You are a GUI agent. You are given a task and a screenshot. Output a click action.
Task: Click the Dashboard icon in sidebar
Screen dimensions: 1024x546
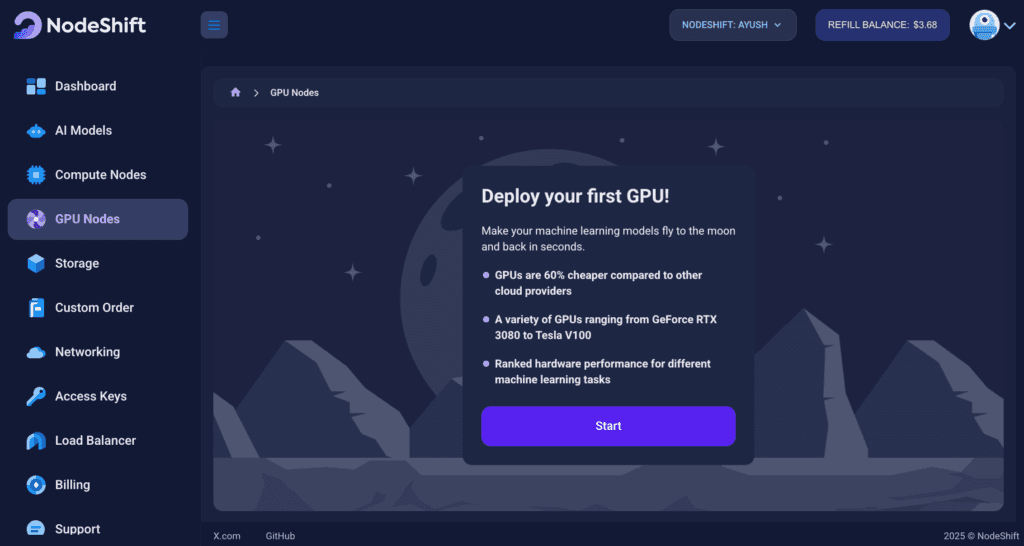click(36, 86)
